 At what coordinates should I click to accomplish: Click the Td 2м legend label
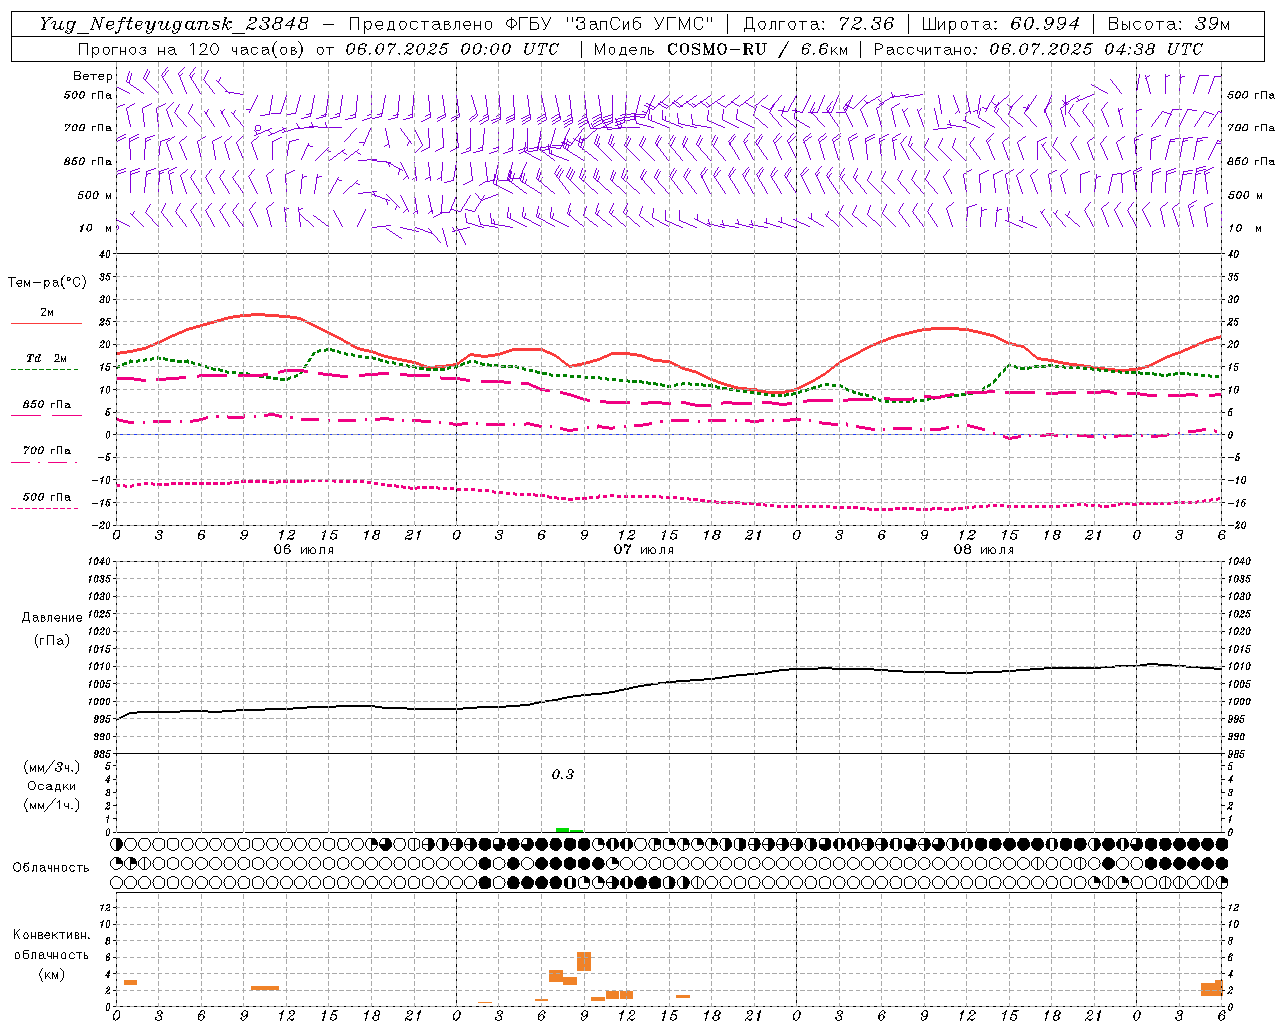point(47,358)
